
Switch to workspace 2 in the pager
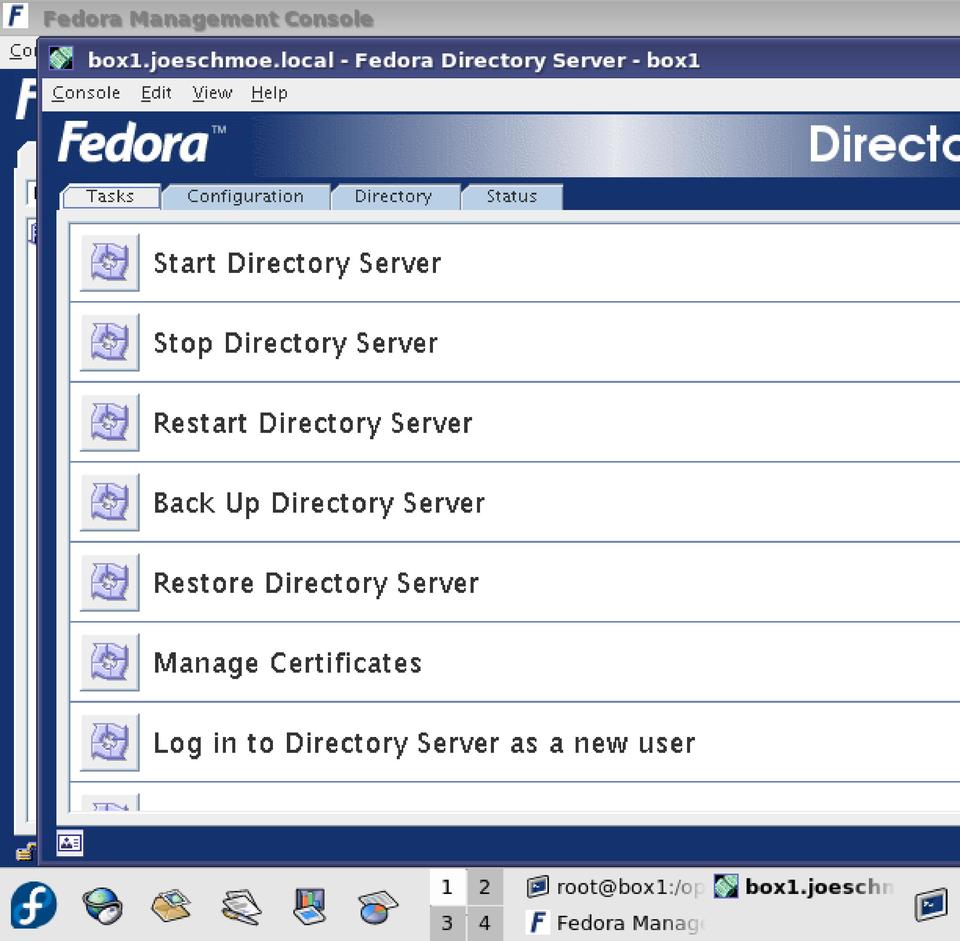484,887
